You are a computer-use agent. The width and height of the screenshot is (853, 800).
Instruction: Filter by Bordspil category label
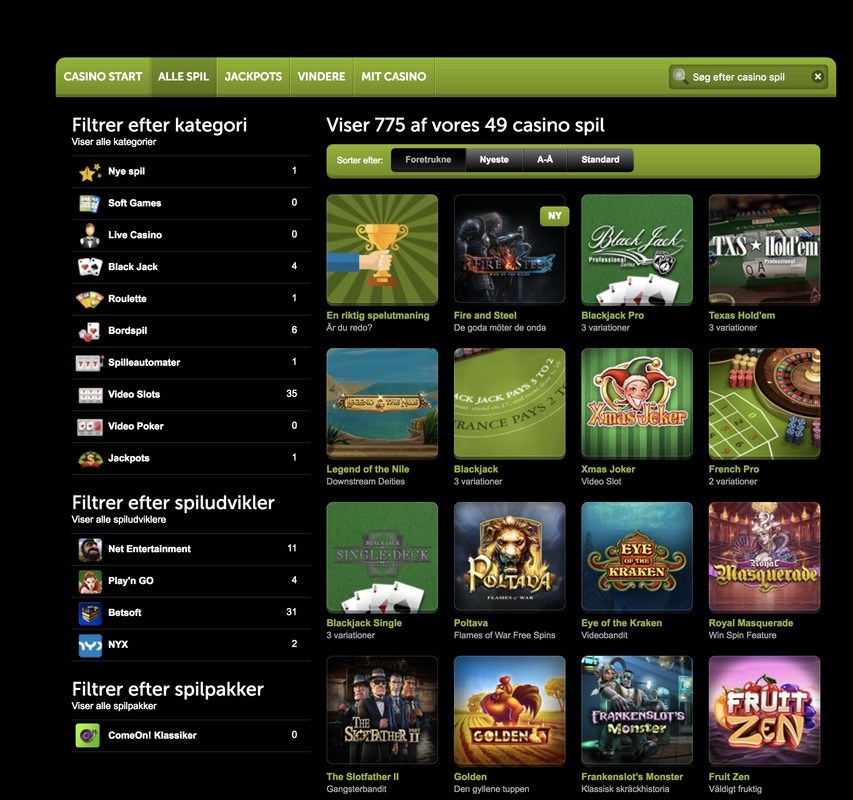pos(127,331)
